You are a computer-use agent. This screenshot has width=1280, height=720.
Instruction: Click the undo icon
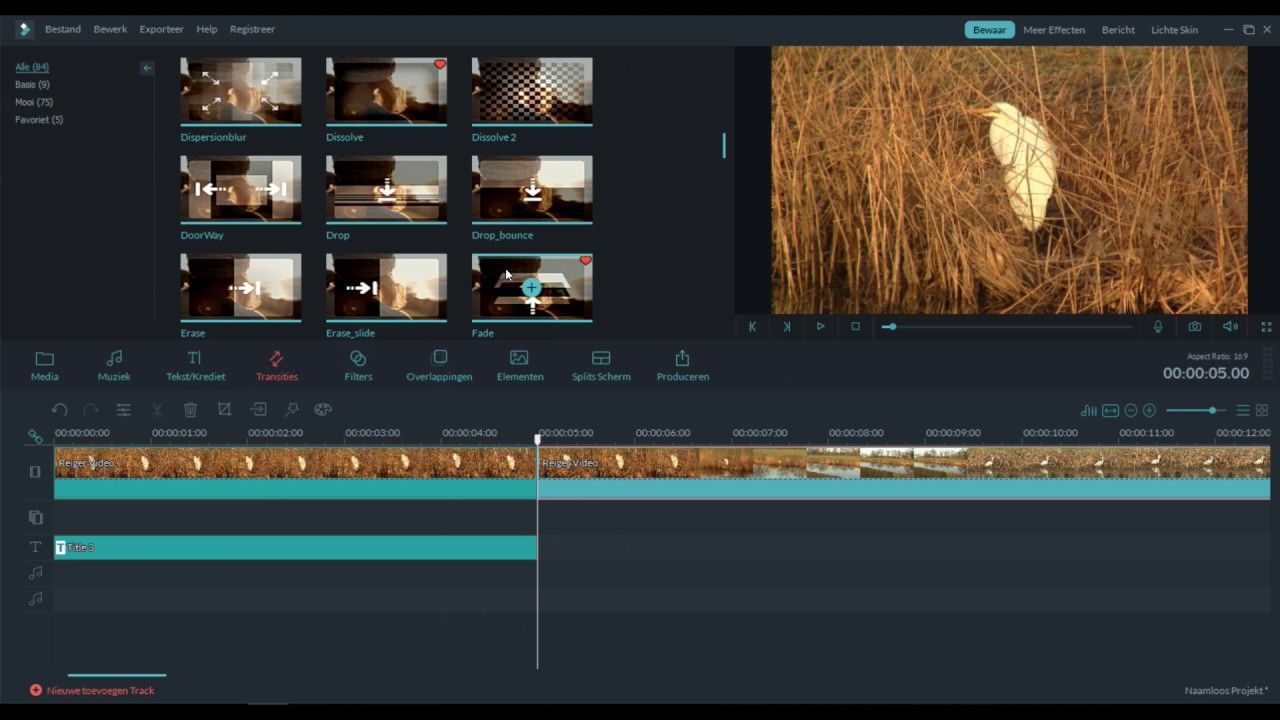click(x=60, y=409)
